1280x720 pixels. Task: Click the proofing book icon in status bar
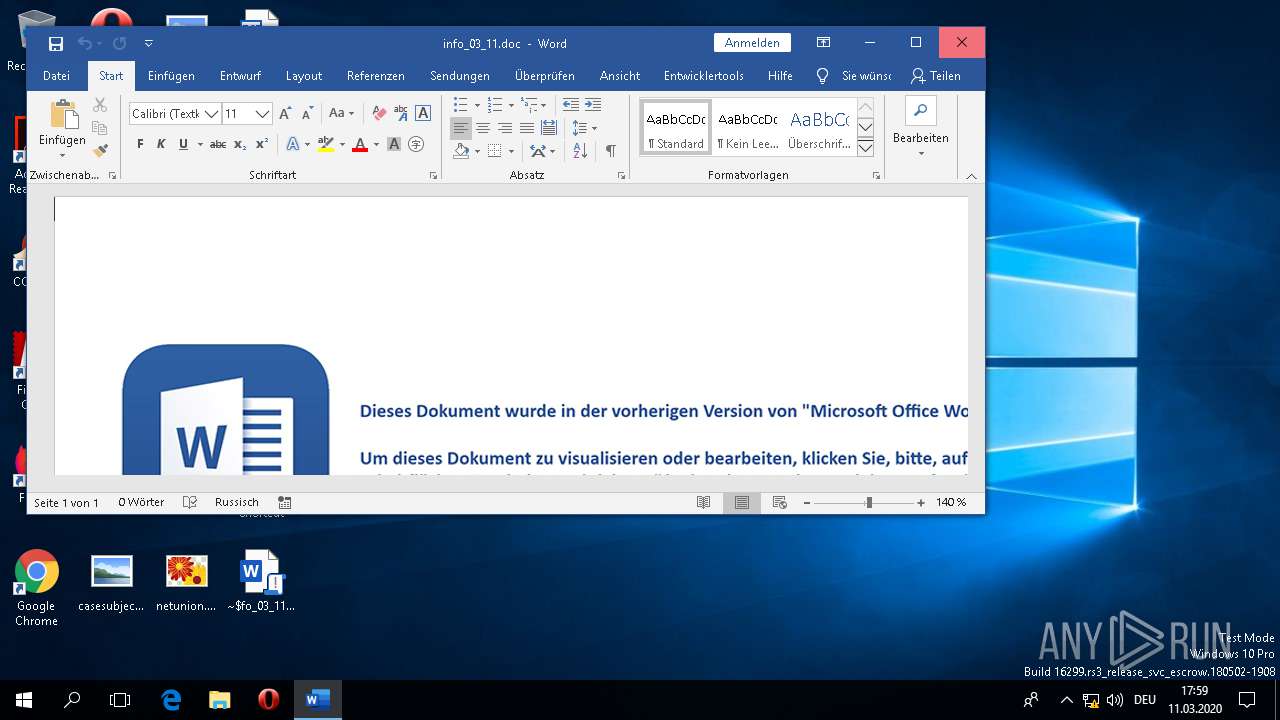click(190, 502)
